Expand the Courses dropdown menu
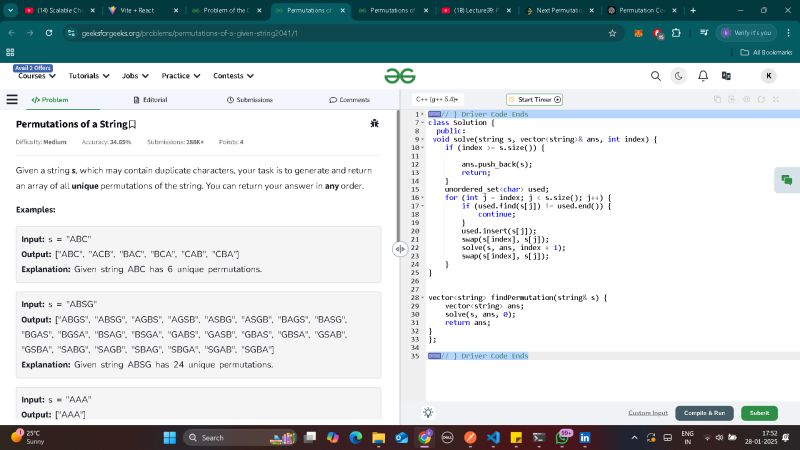Screen dimensions: 800x450 (x=36, y=76)
